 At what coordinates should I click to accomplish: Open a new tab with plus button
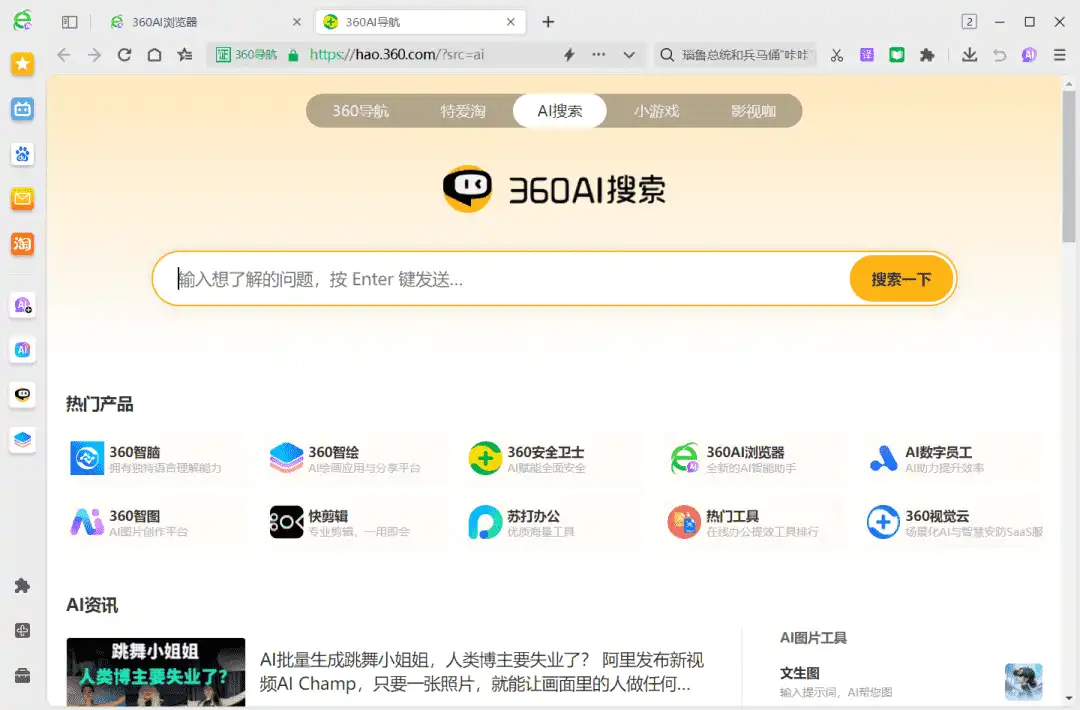pos(548,22)
